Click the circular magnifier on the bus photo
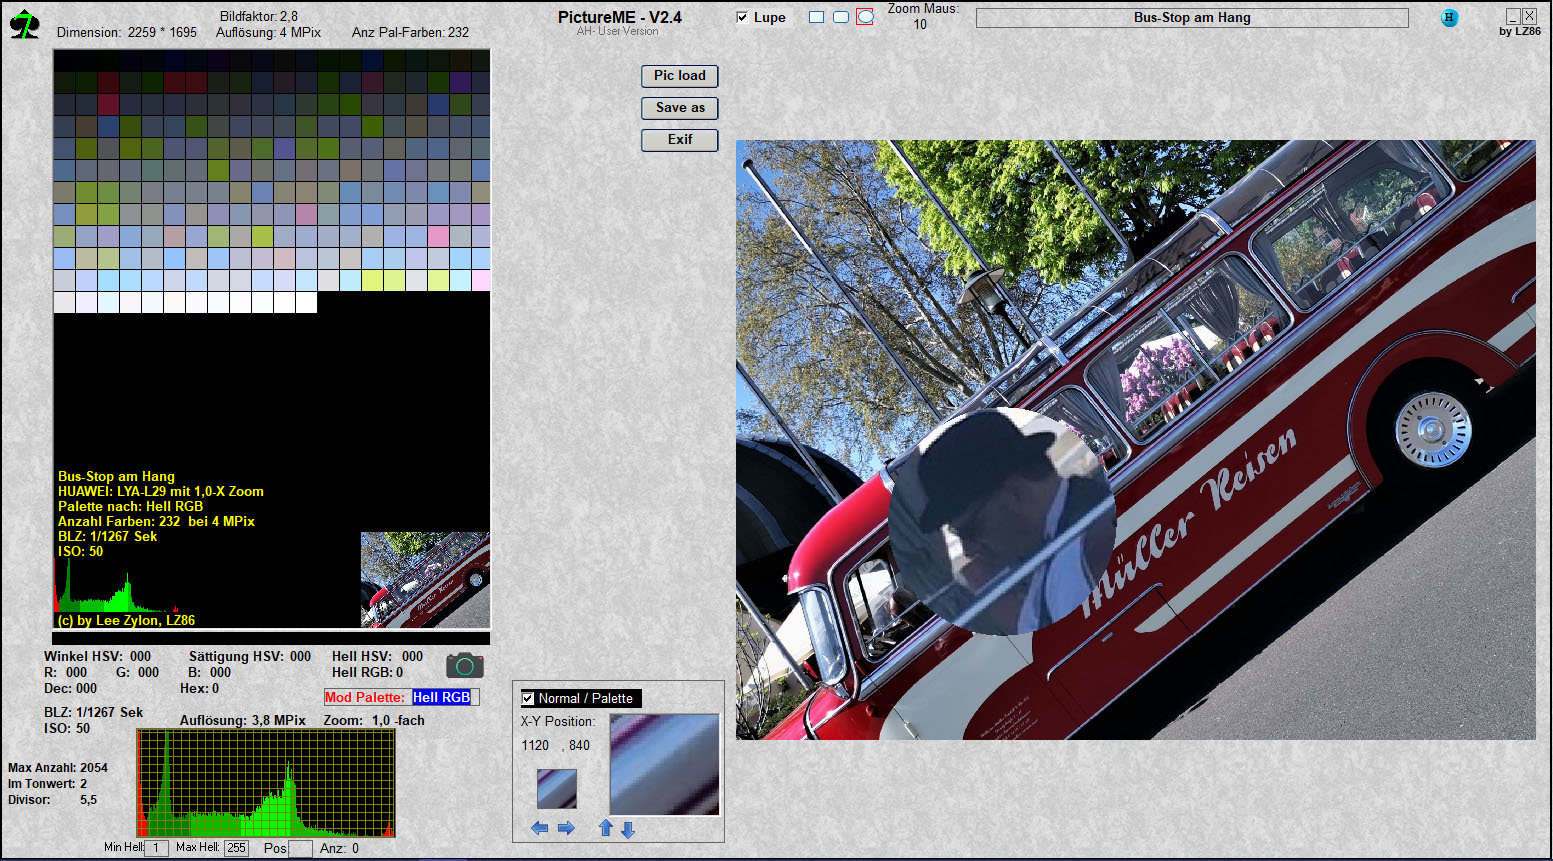 1001,522
